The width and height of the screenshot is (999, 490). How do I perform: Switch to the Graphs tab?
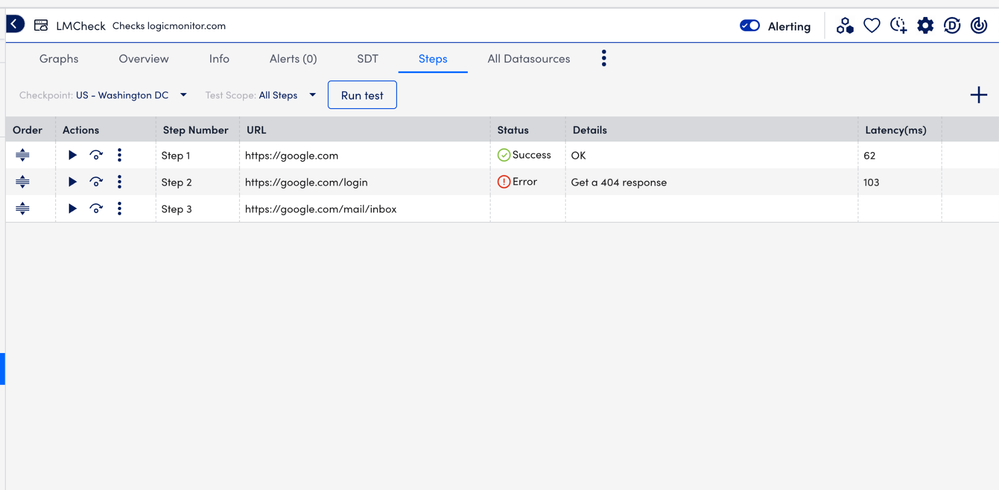pyautogui.click(x=59, y=59)
